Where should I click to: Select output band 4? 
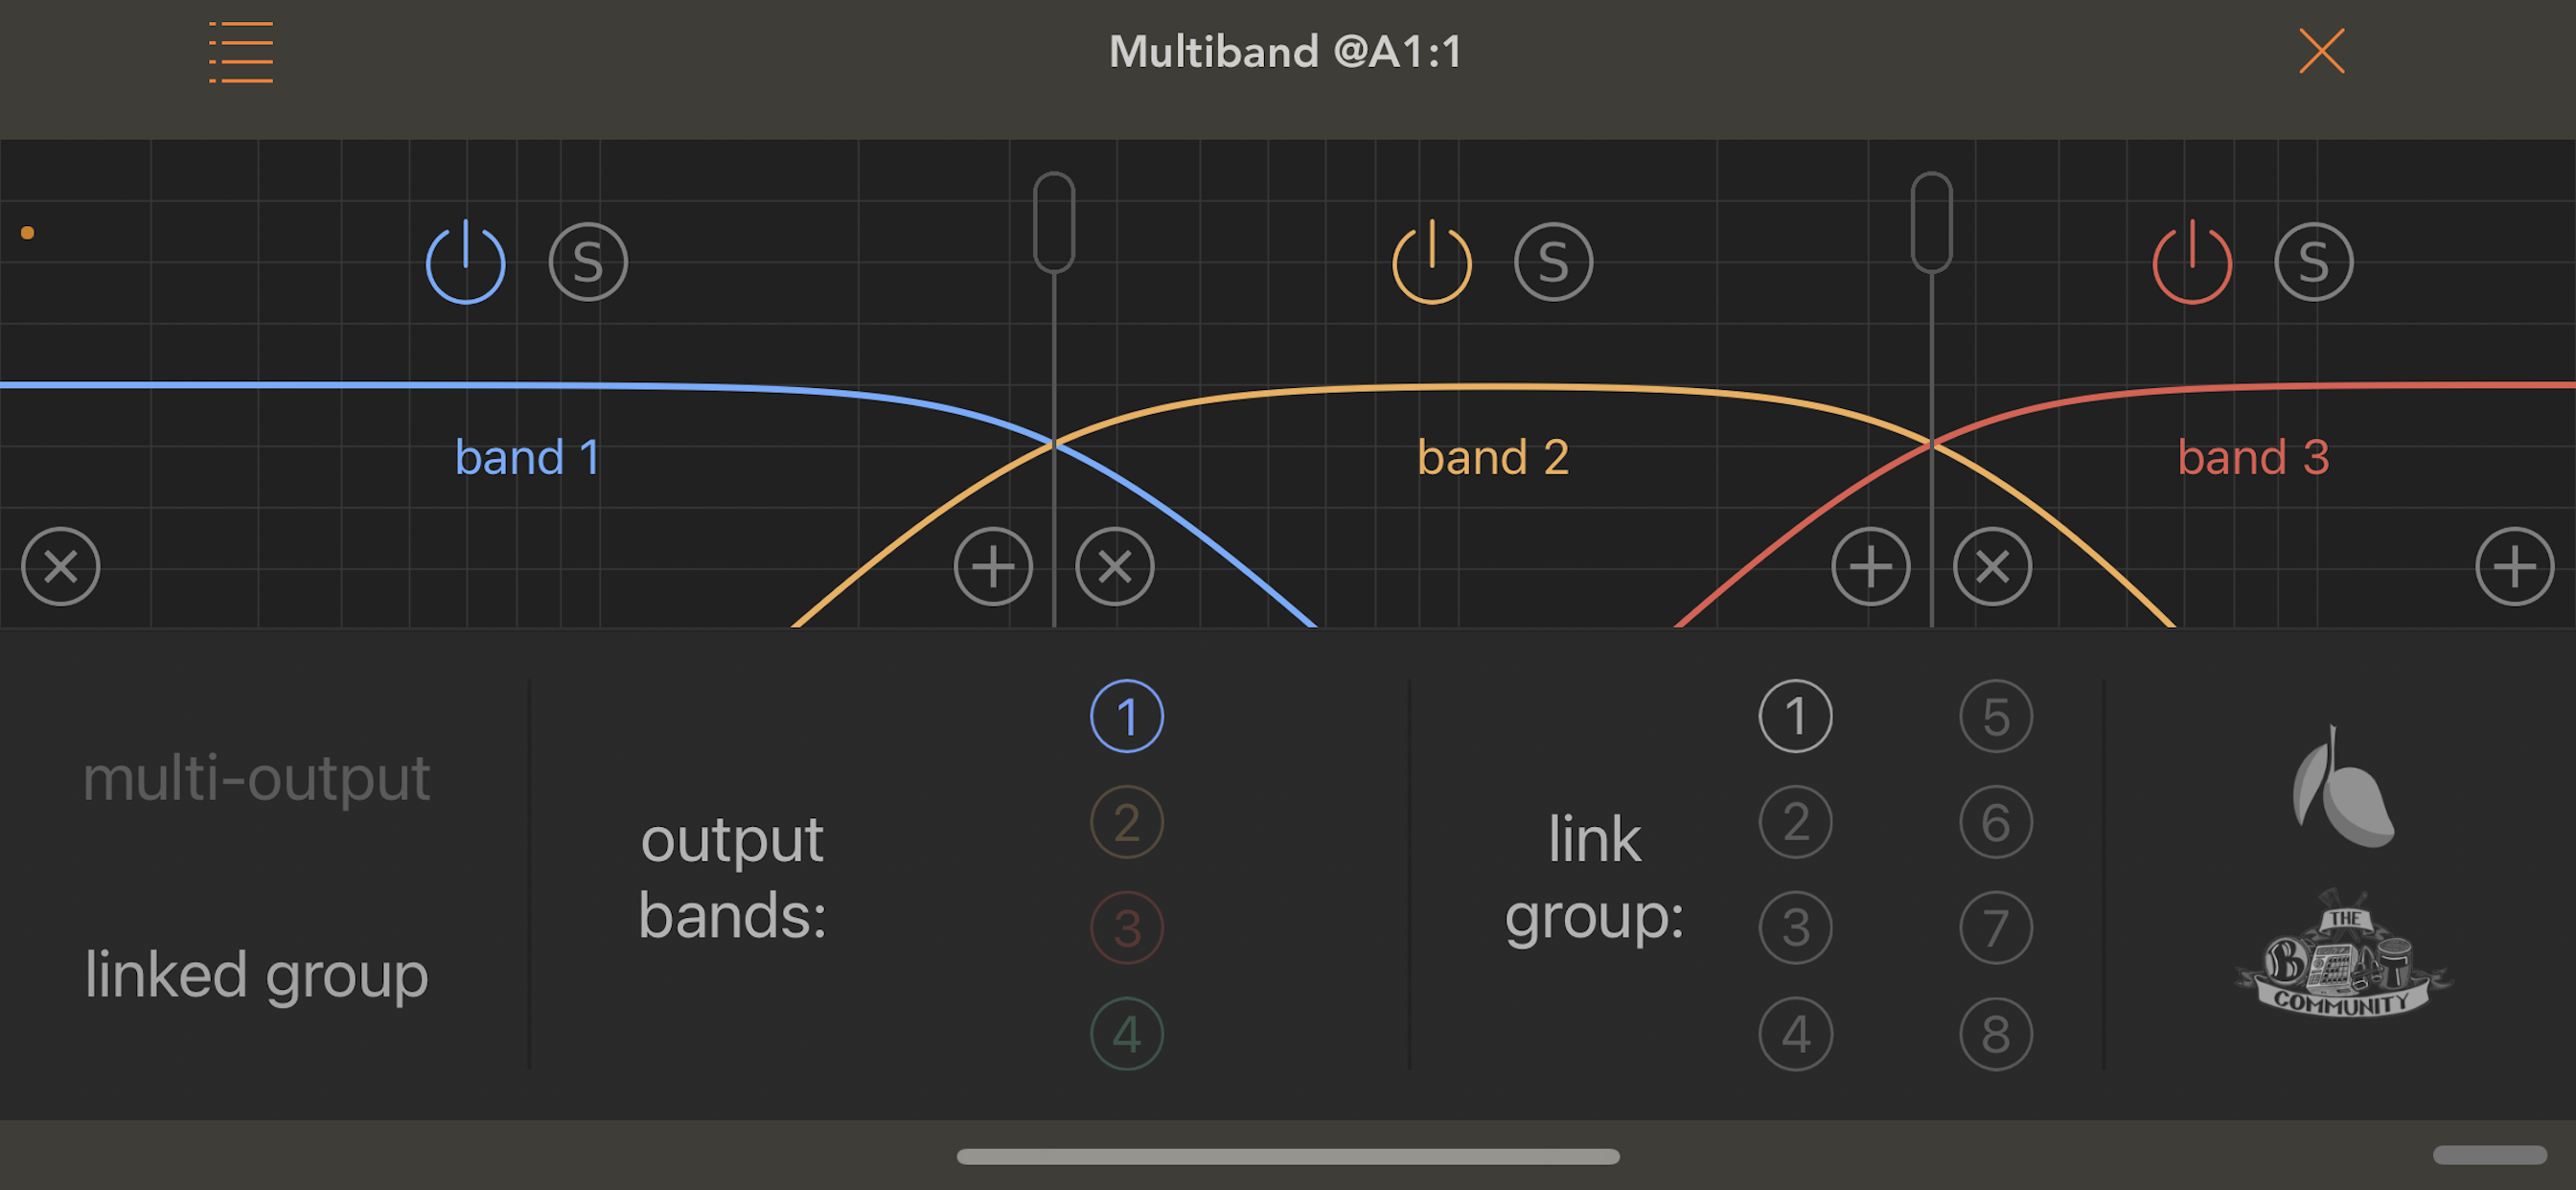[x=1127, y=1034]
